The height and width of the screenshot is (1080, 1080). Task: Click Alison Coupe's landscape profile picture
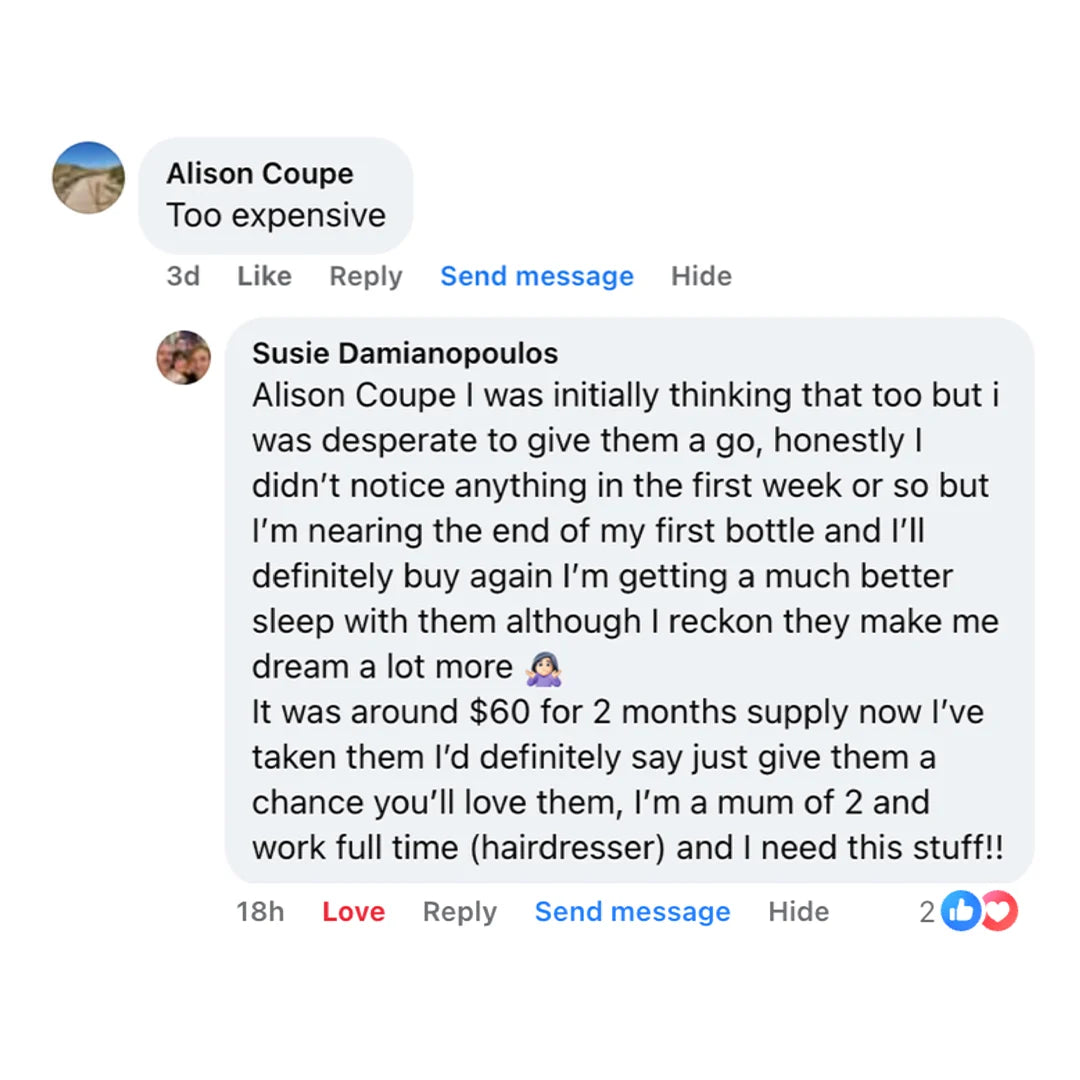click(89, 178)
